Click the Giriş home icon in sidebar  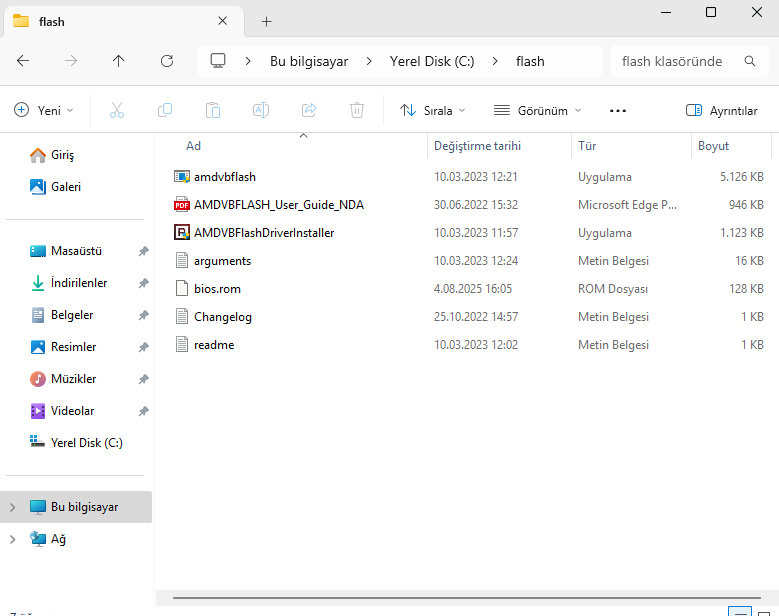click(38, 155)
